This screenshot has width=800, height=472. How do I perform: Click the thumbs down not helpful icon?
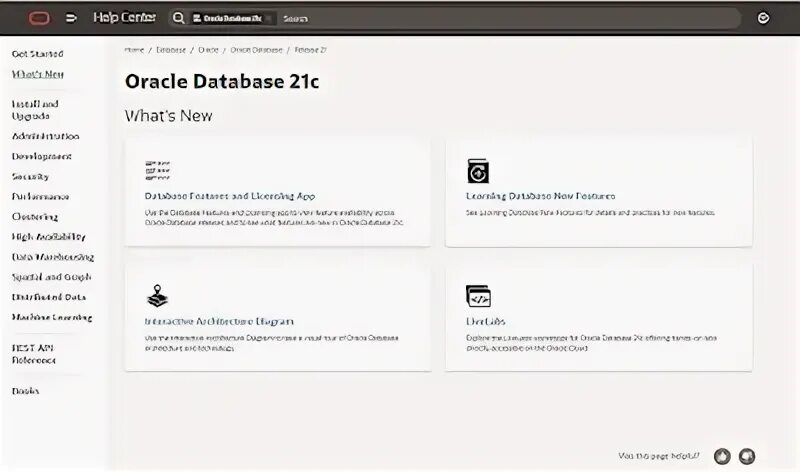click(747, 456)
